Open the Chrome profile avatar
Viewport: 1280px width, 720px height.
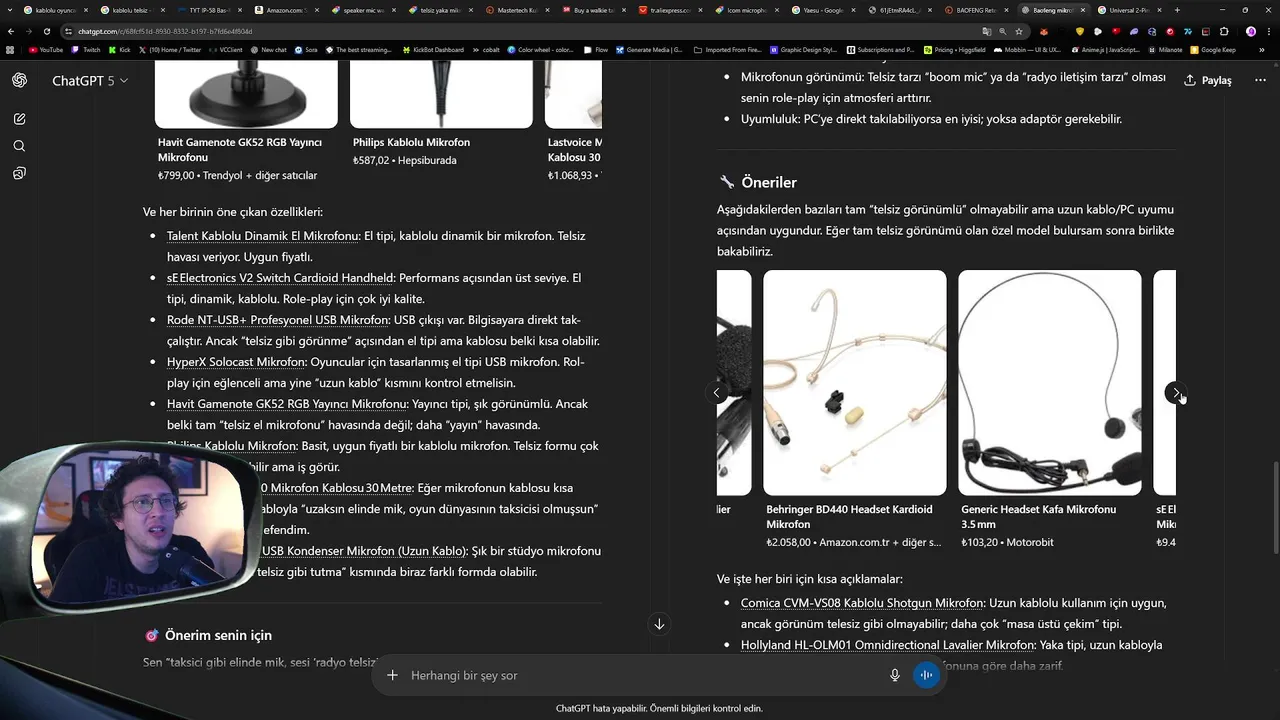(1250, 31)
